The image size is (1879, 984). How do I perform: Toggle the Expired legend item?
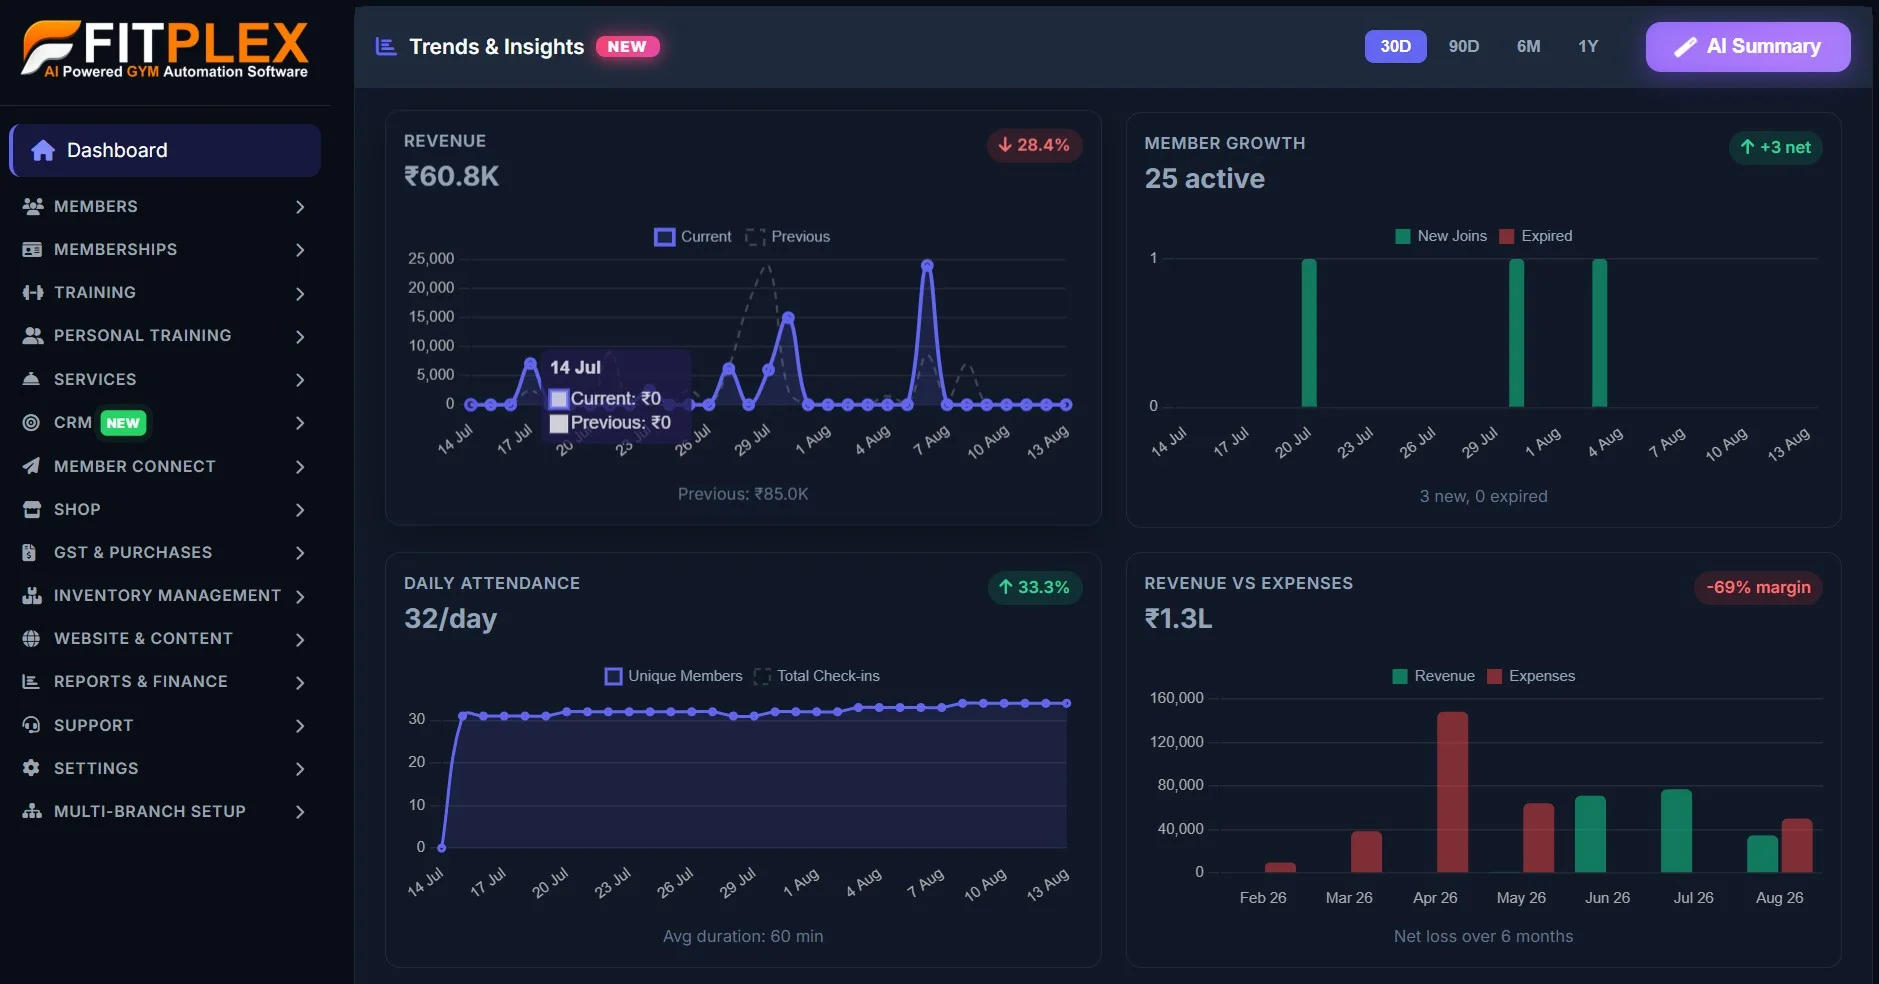[1536, 236]
